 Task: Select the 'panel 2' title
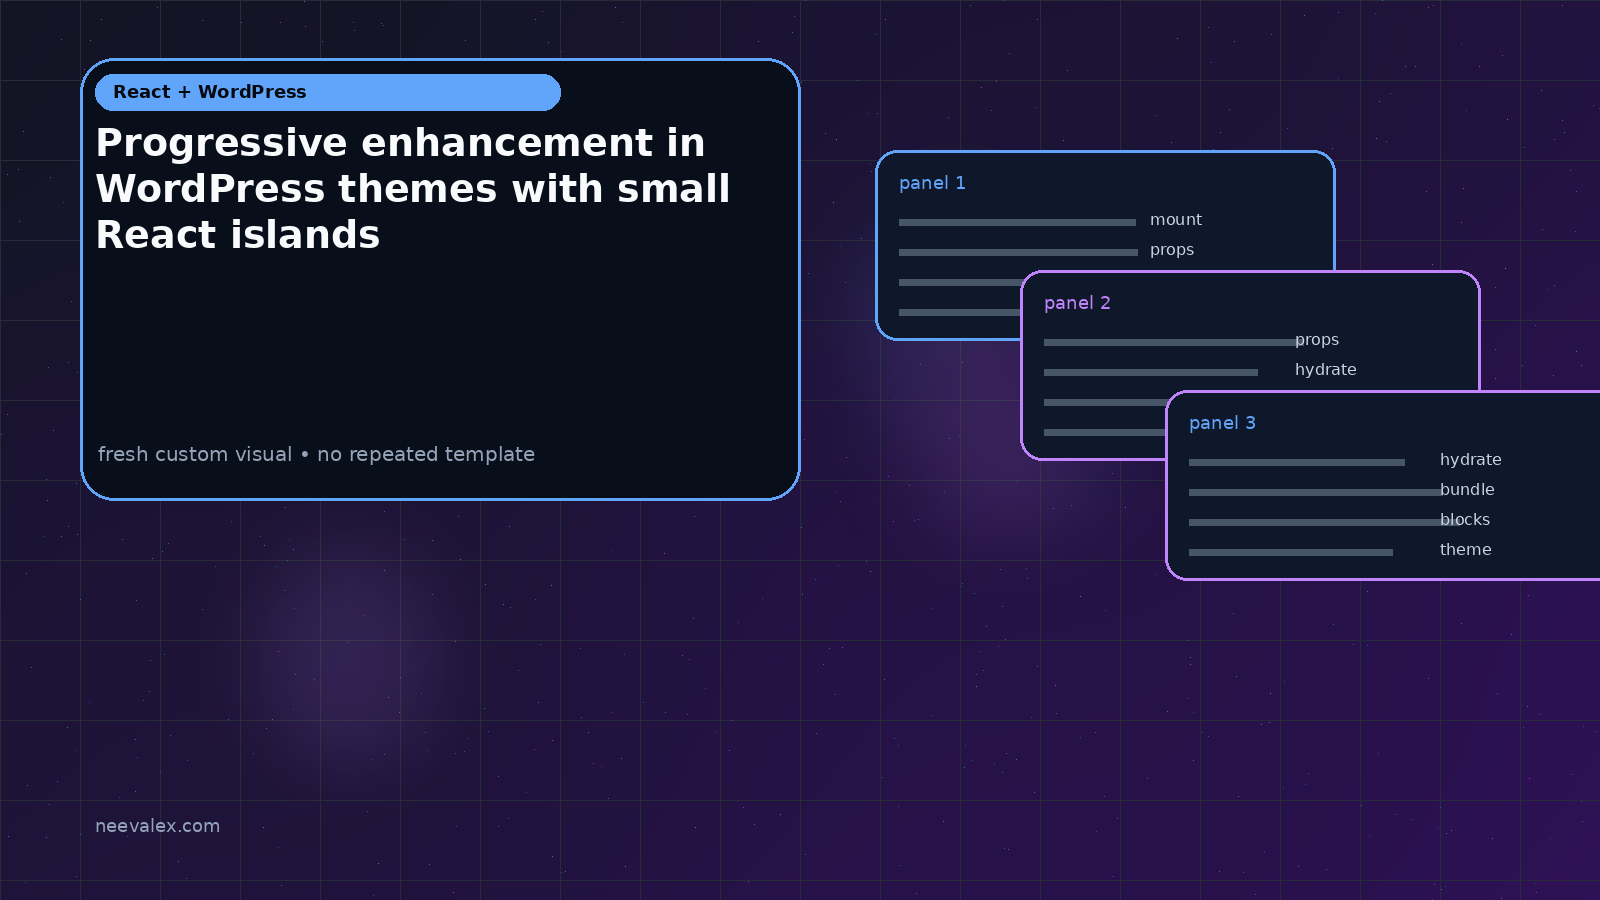tap(1077, 303)
